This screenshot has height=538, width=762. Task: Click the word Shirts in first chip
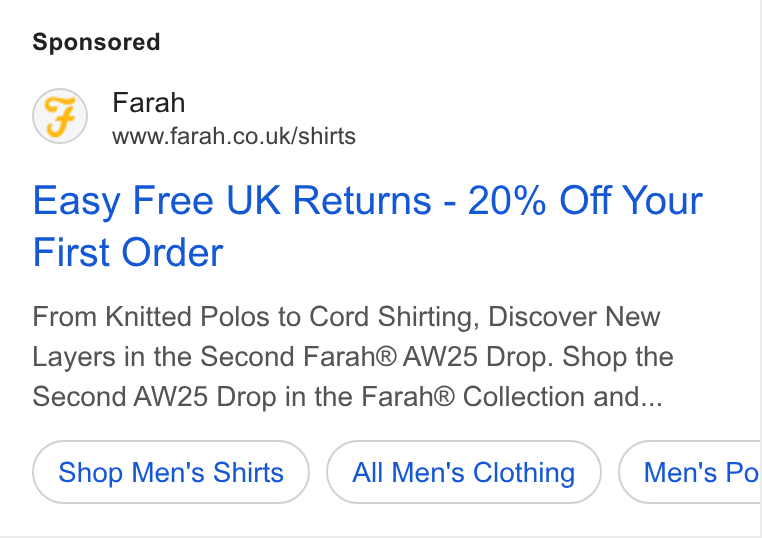248,472
